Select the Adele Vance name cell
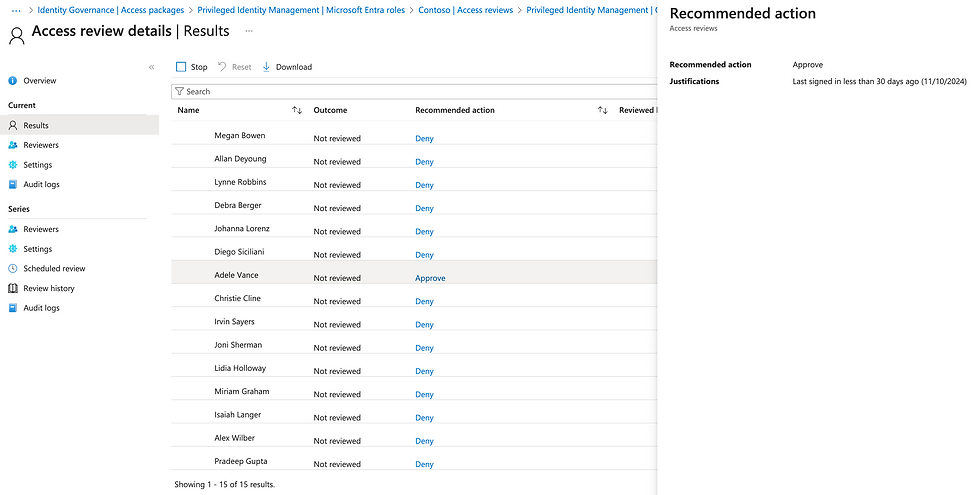 click(236, 275)
